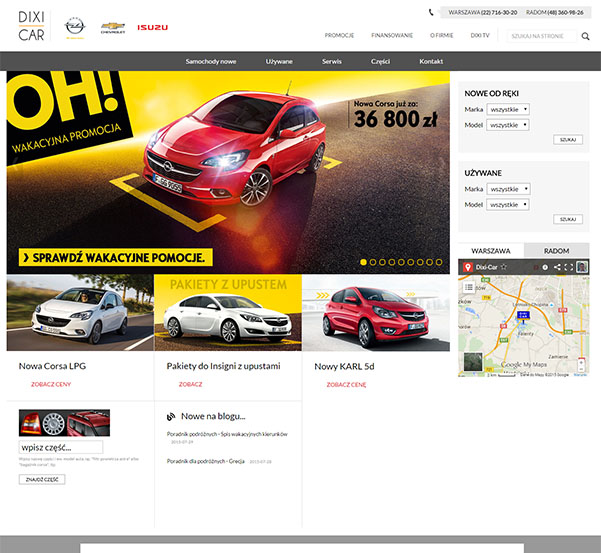Go to Promocje page
Image resolution: width=601 pixels, height=553 pixels.
[x=339, y=35]
